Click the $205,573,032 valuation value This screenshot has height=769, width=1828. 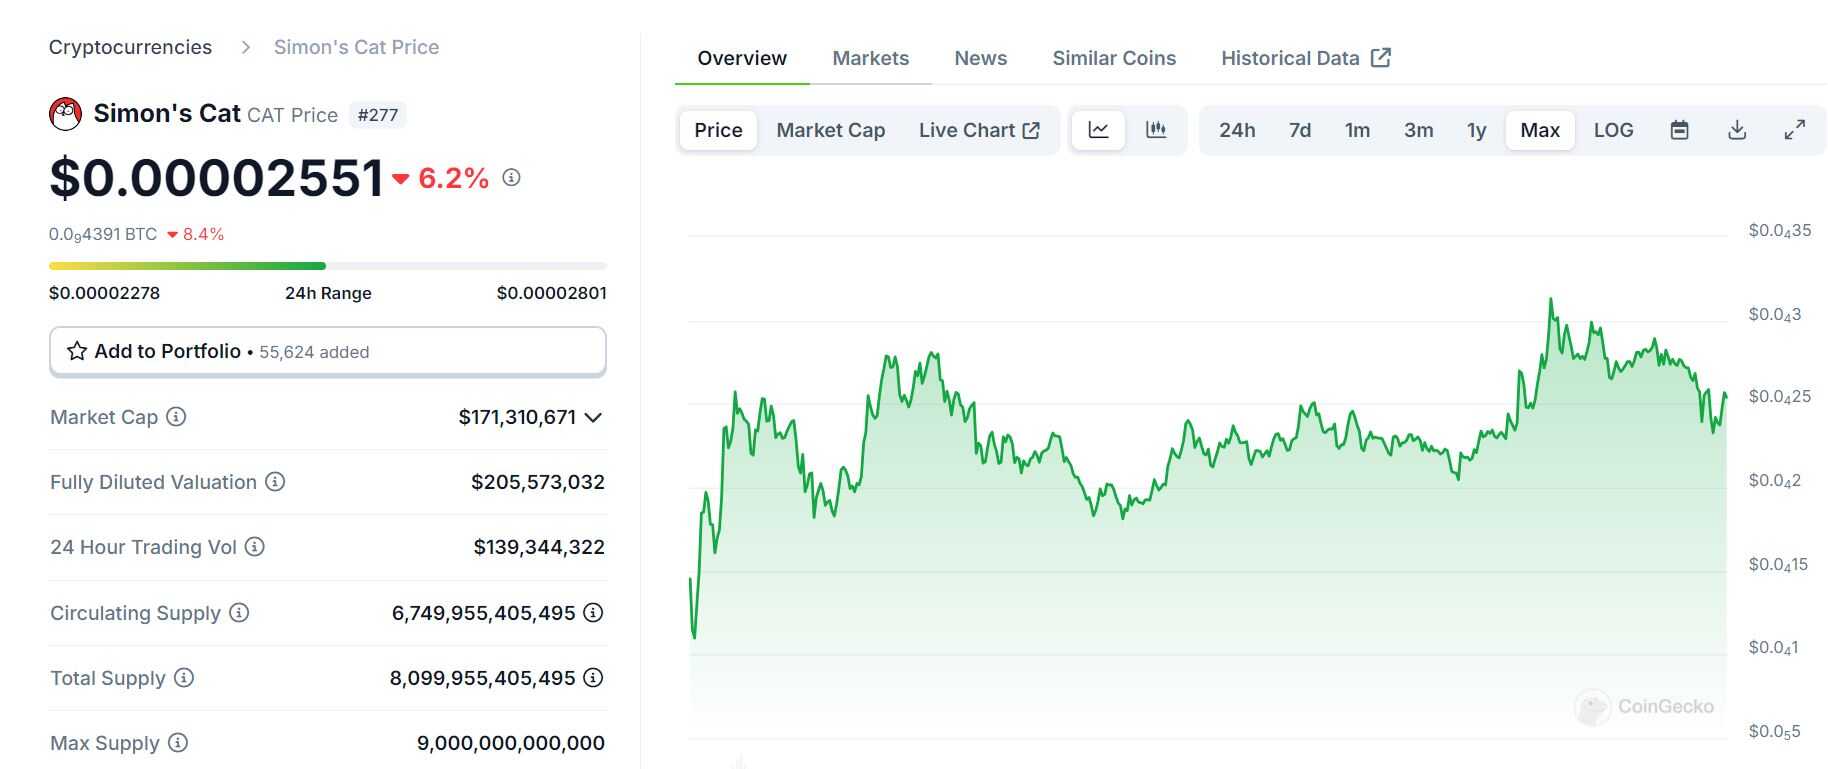538,482
